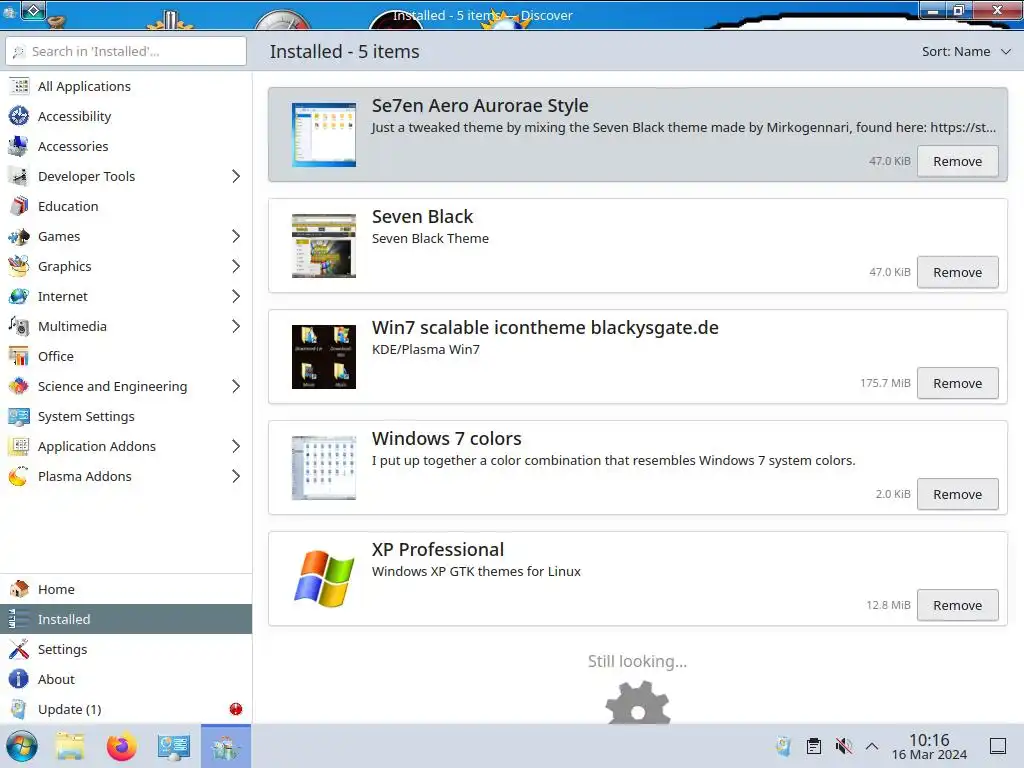Click the red update notification badge

[236, 709]
